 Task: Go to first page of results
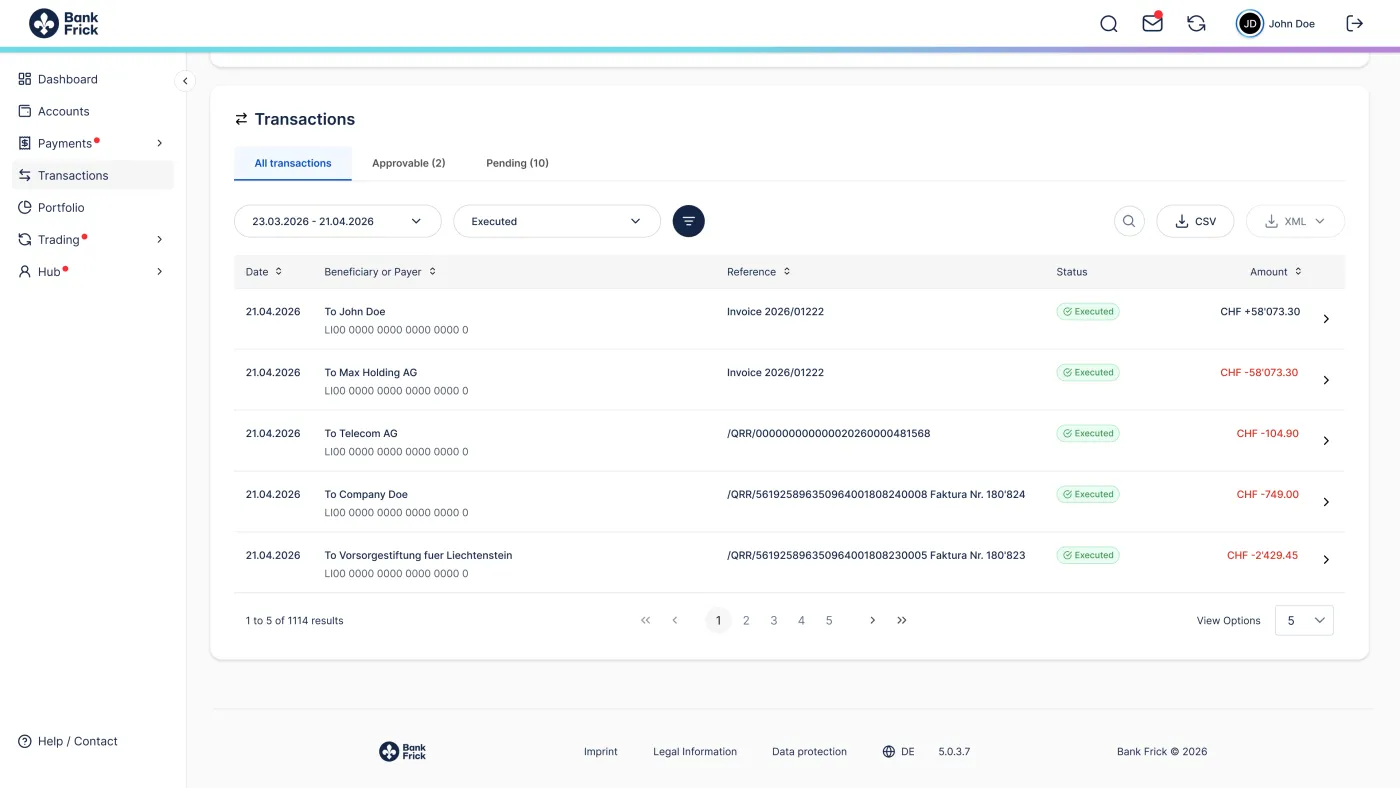tap(646, 620)
